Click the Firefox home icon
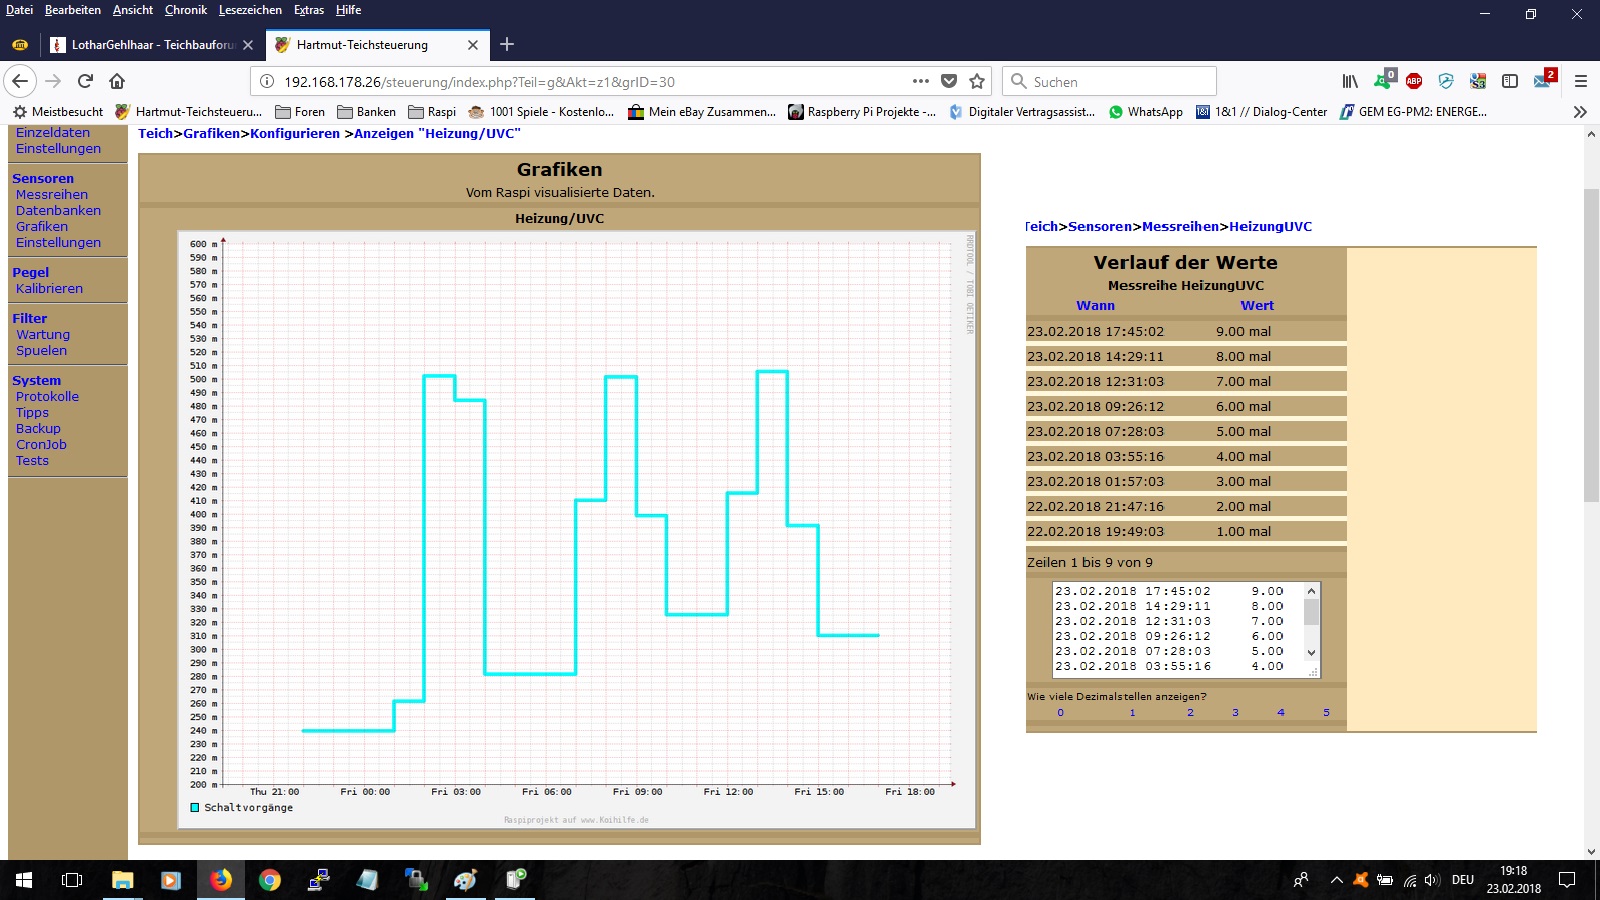This screenshot has height=900, width=1600. pos(117,81)
